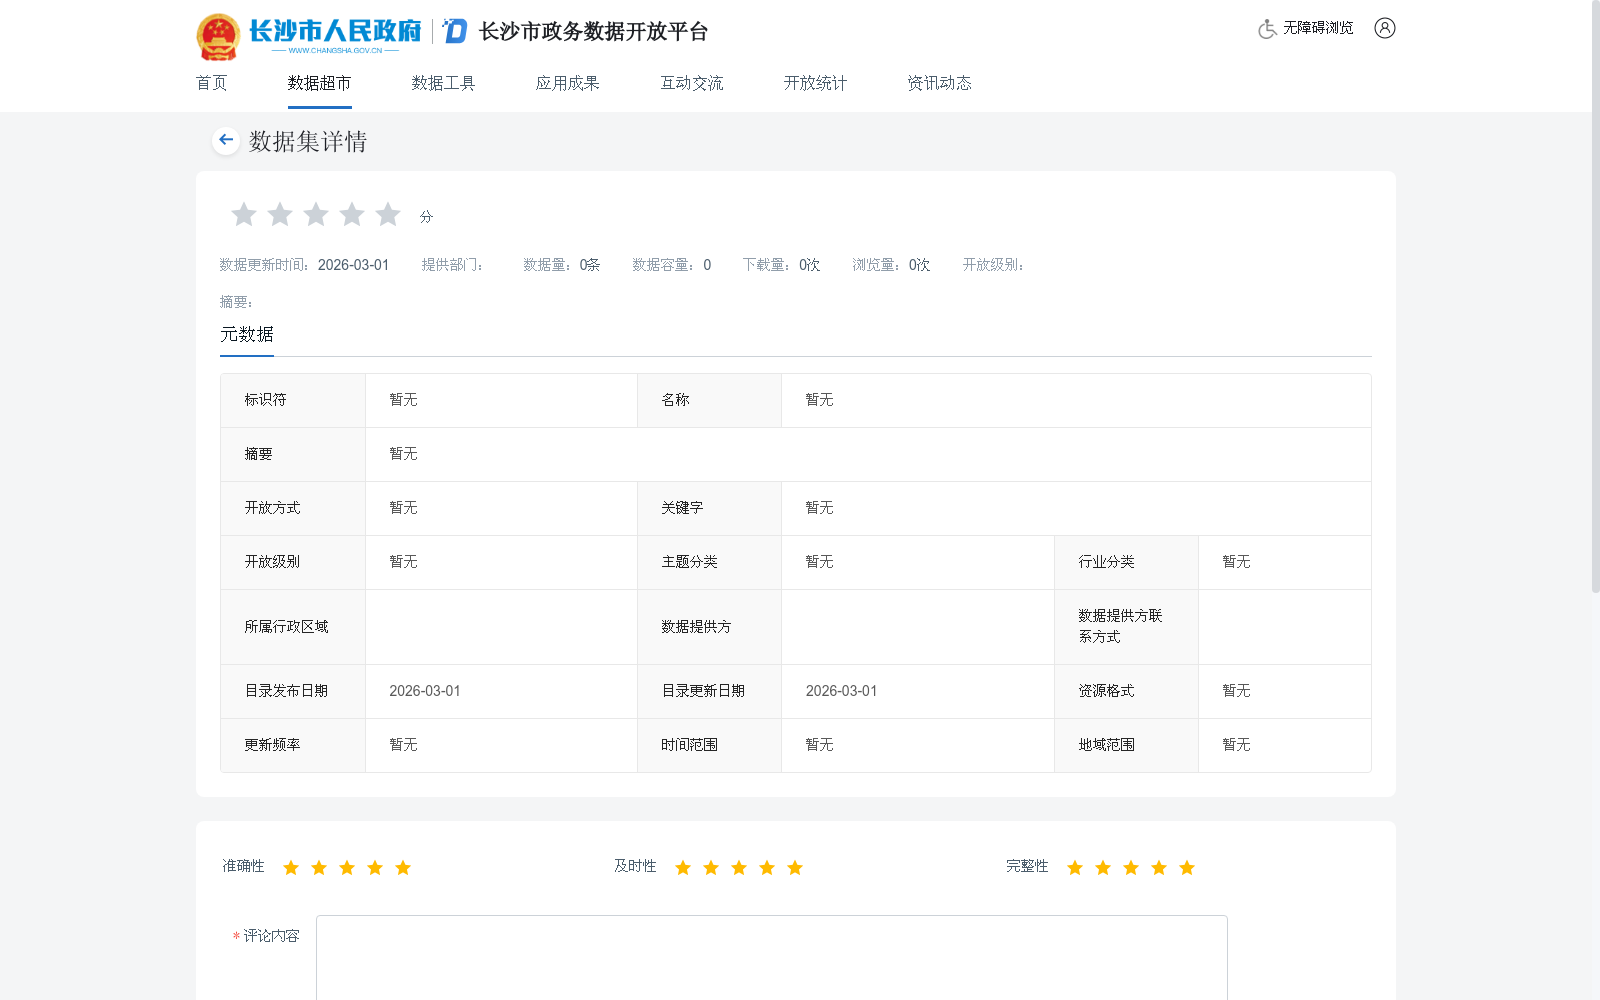Switch to the 元数据 tab

coord(247,334)
